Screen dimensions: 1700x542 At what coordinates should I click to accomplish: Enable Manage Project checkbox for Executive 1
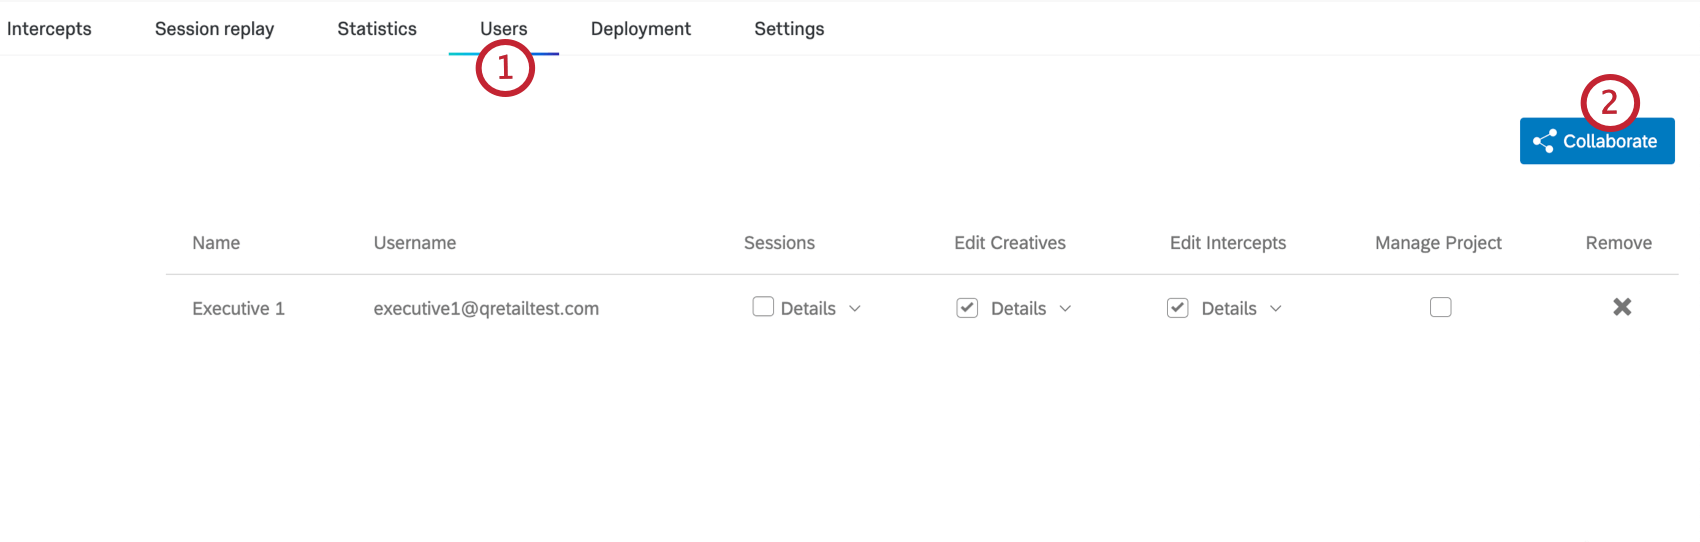(x=1440, y=307)
